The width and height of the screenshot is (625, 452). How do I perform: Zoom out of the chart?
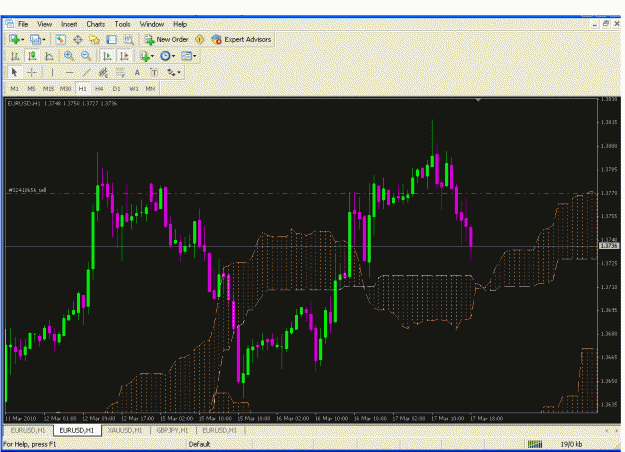point(86,56)
